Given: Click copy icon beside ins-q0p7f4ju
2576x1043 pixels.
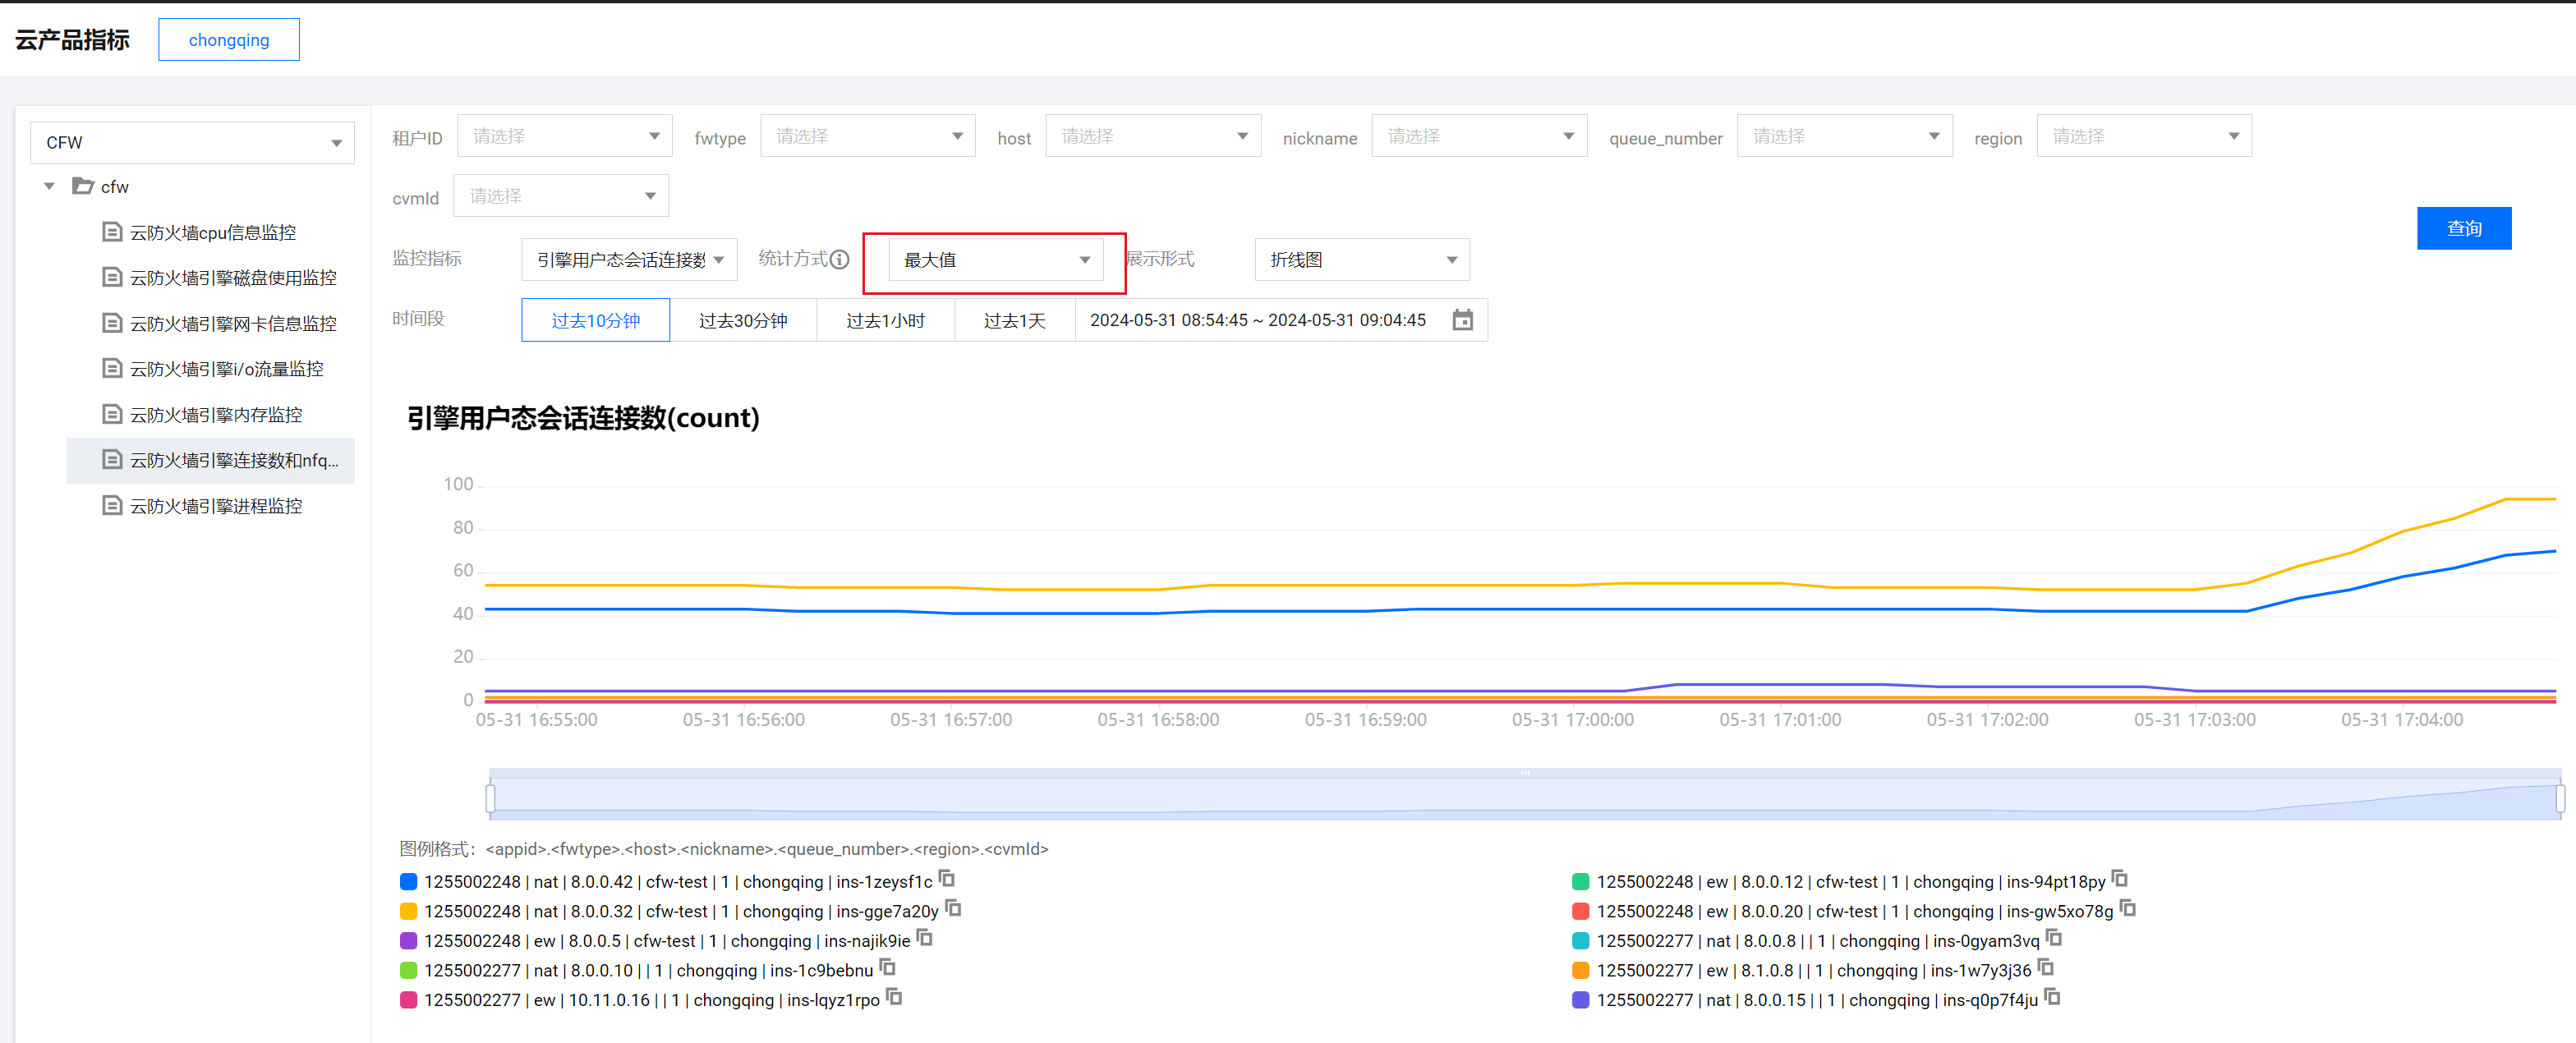Looking at the screenshot, I should click(x=2052, y=997).
